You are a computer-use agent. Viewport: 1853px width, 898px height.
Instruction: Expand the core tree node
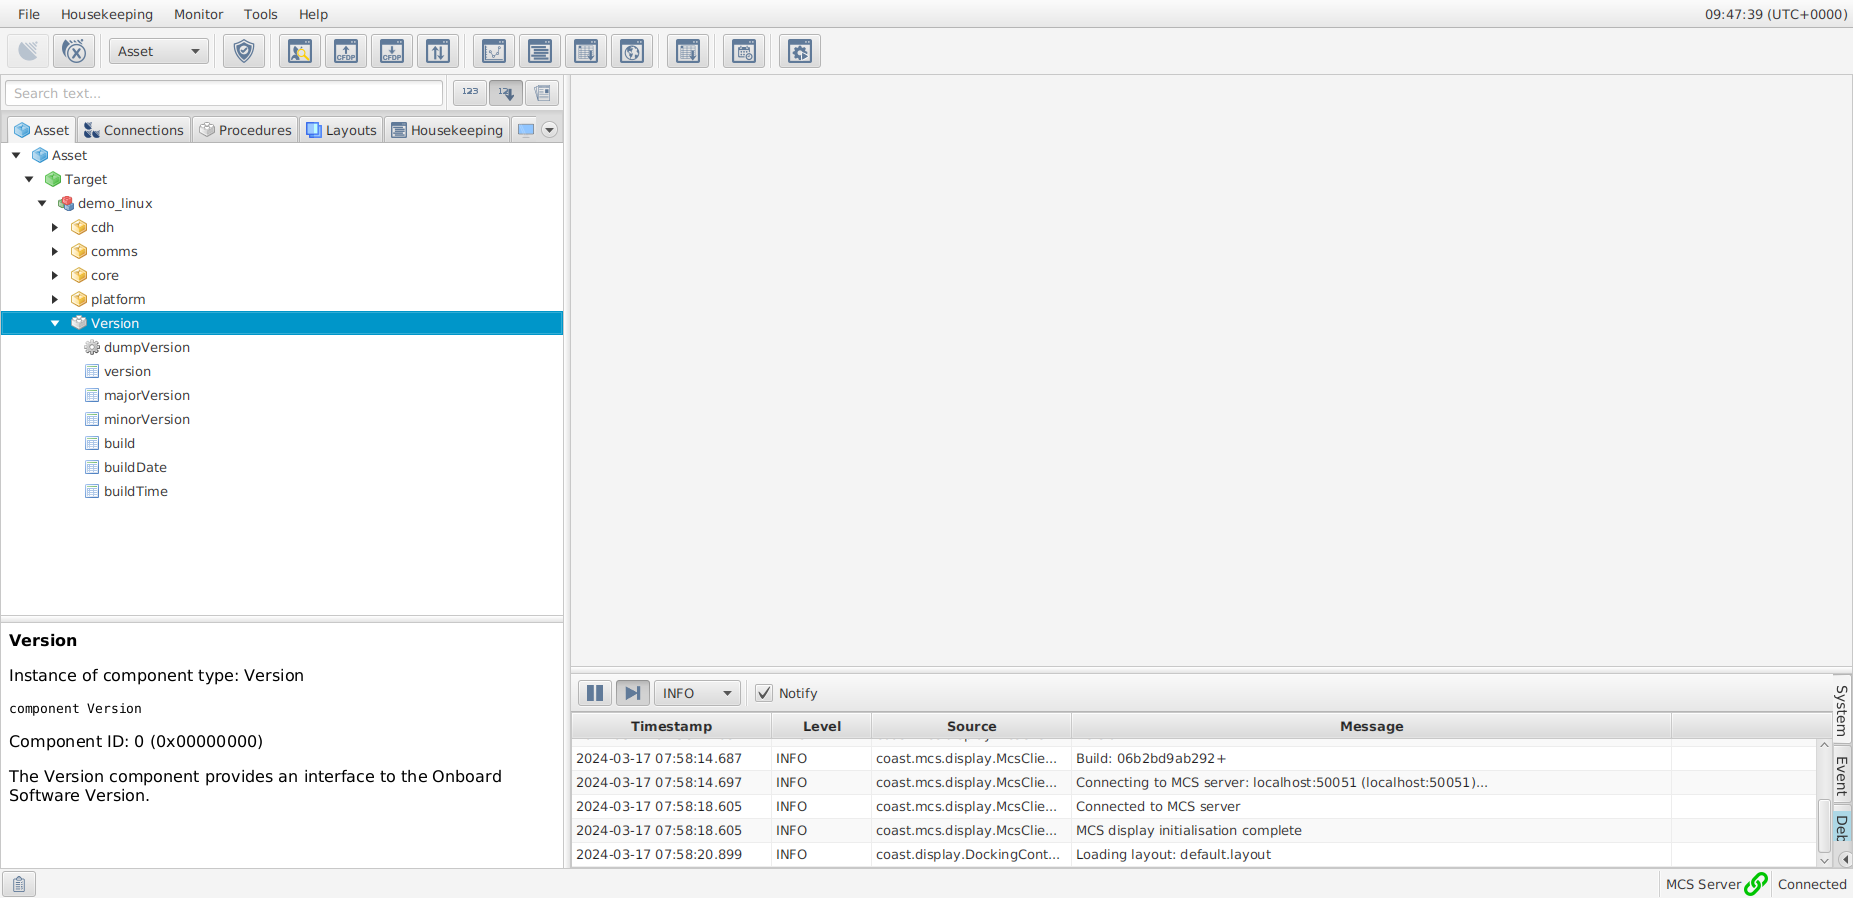55,275
